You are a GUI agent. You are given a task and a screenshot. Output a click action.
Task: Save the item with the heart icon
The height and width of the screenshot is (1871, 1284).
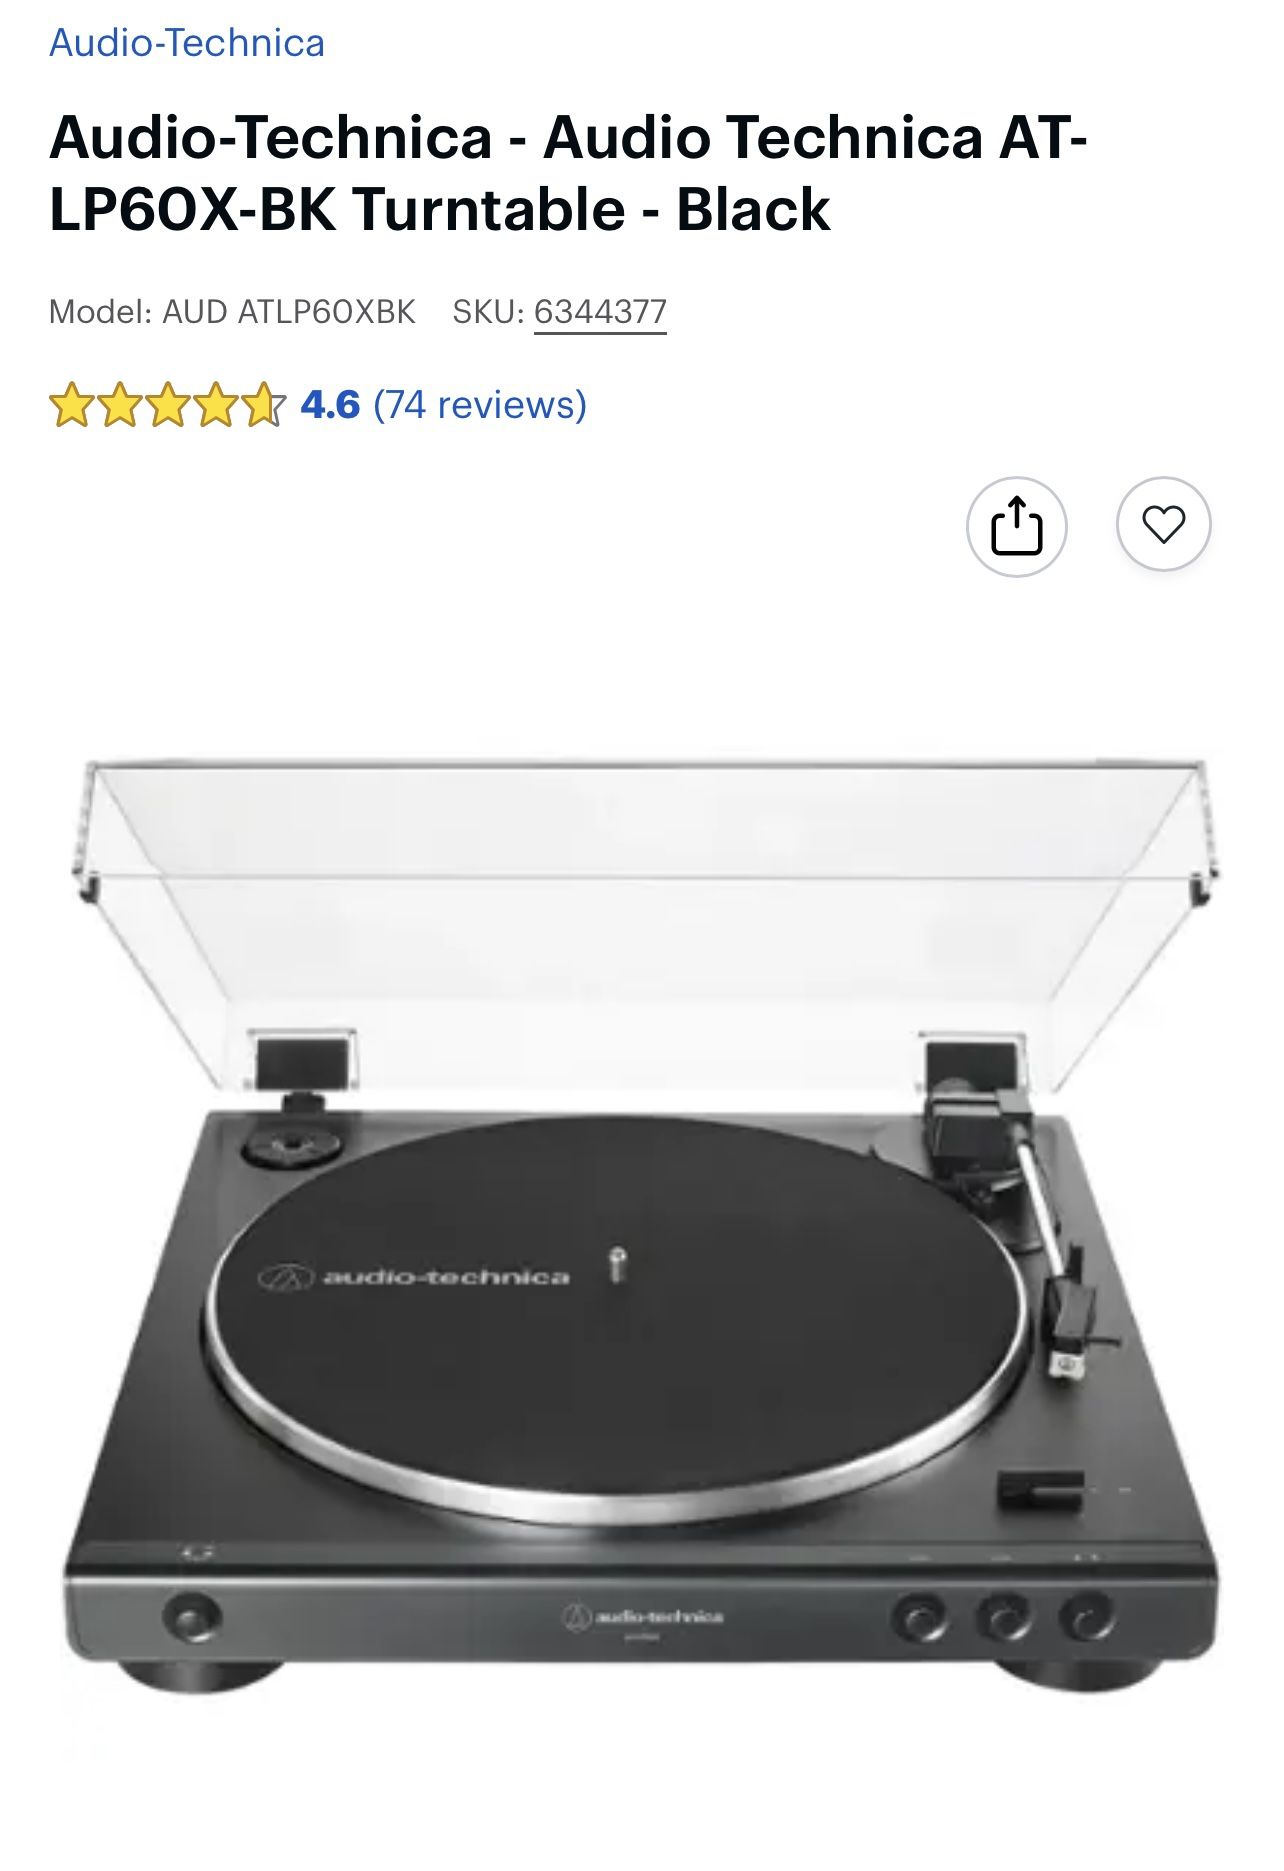coord(1163,525)
